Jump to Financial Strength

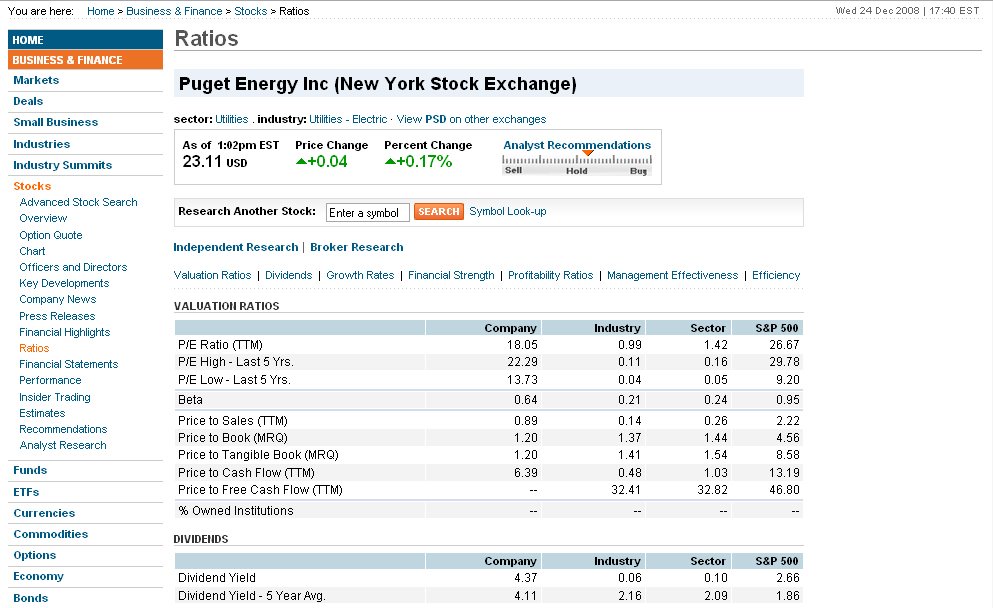pos(452,275)
